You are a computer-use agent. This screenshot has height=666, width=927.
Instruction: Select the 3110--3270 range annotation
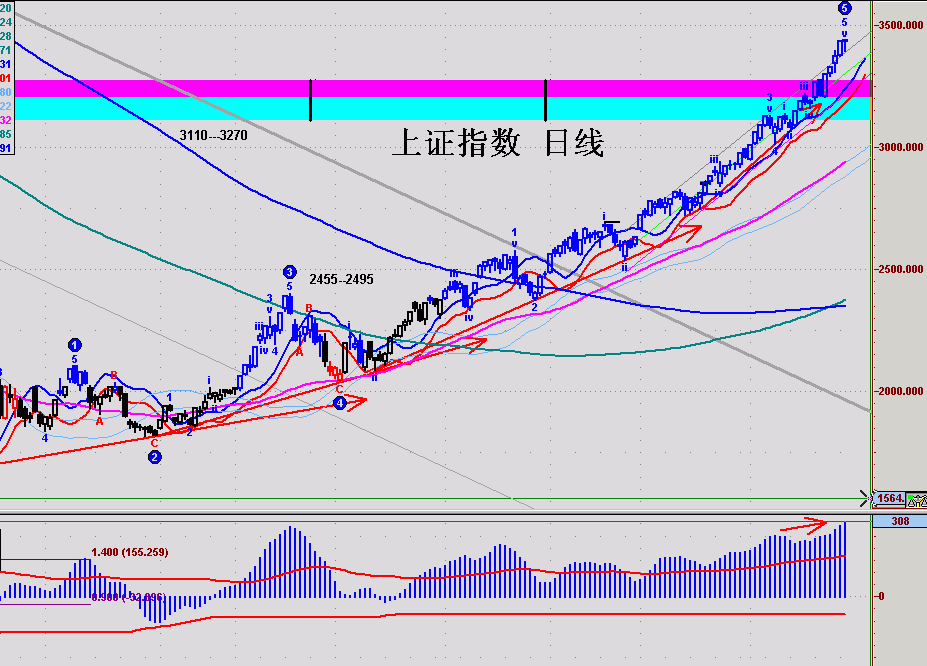coord(213,135)
